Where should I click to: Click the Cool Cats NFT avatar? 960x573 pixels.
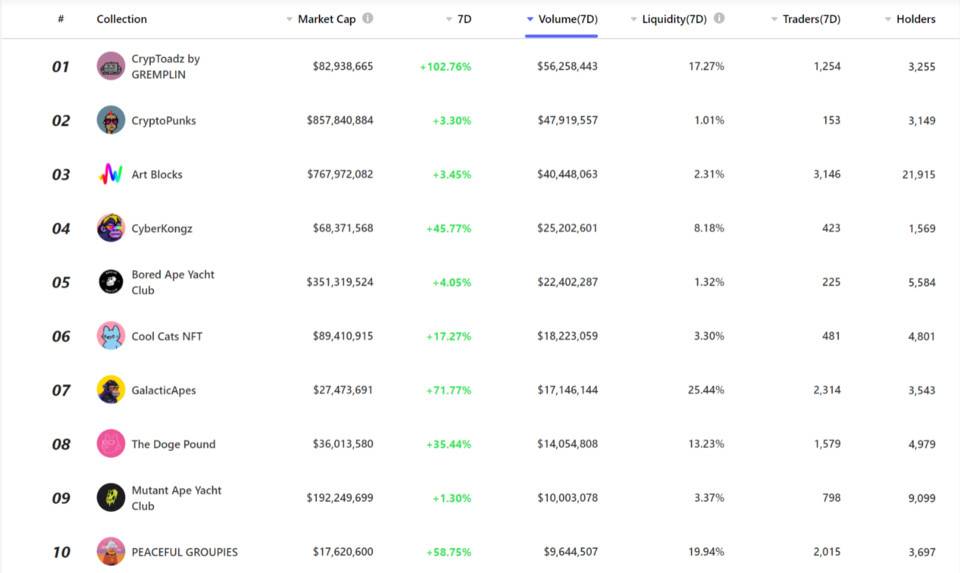pyautogui.click(x=111, y=335)
